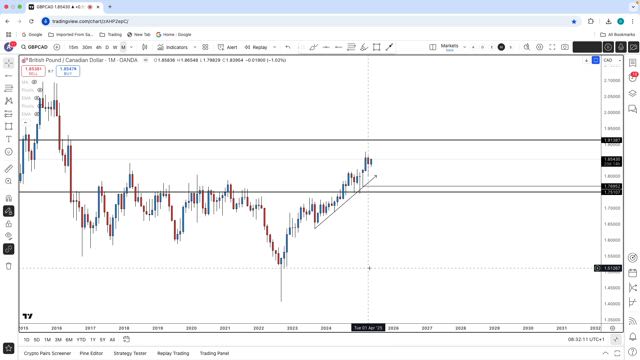Image resolution: width=640 pixels, height=360 pixels.
Task: Click the Indicators button
Action: pyautogui.click(x=173, y=47)
